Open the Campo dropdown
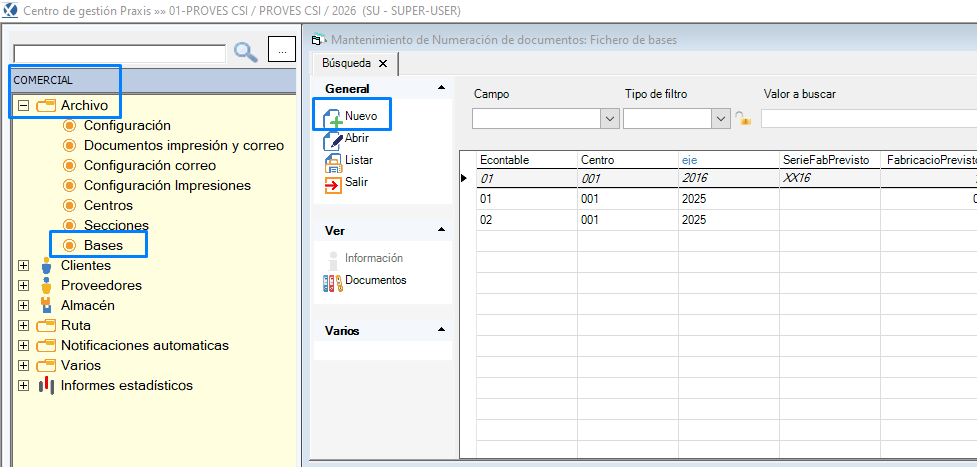 [609, 118]
